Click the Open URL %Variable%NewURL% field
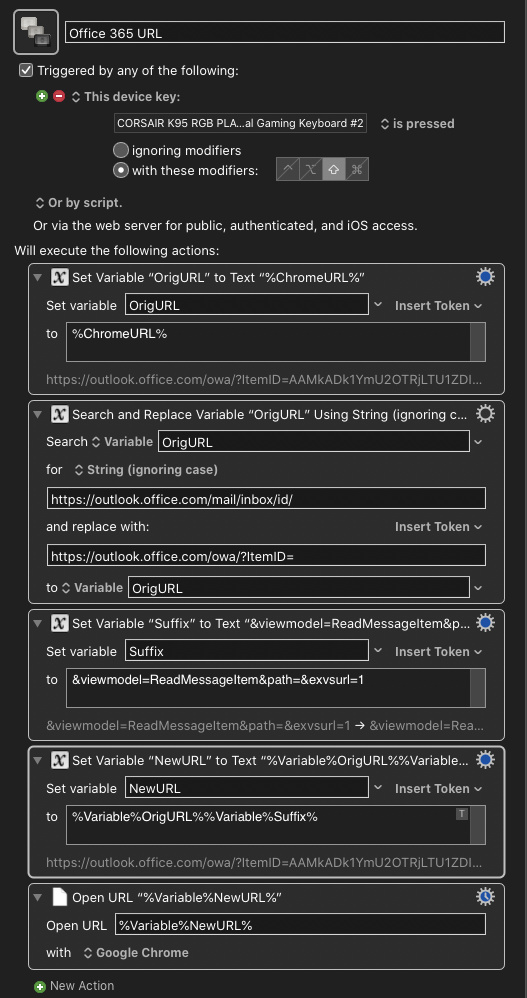The height and width of the screenshot is (998, 527). click(x=300, y=925)
